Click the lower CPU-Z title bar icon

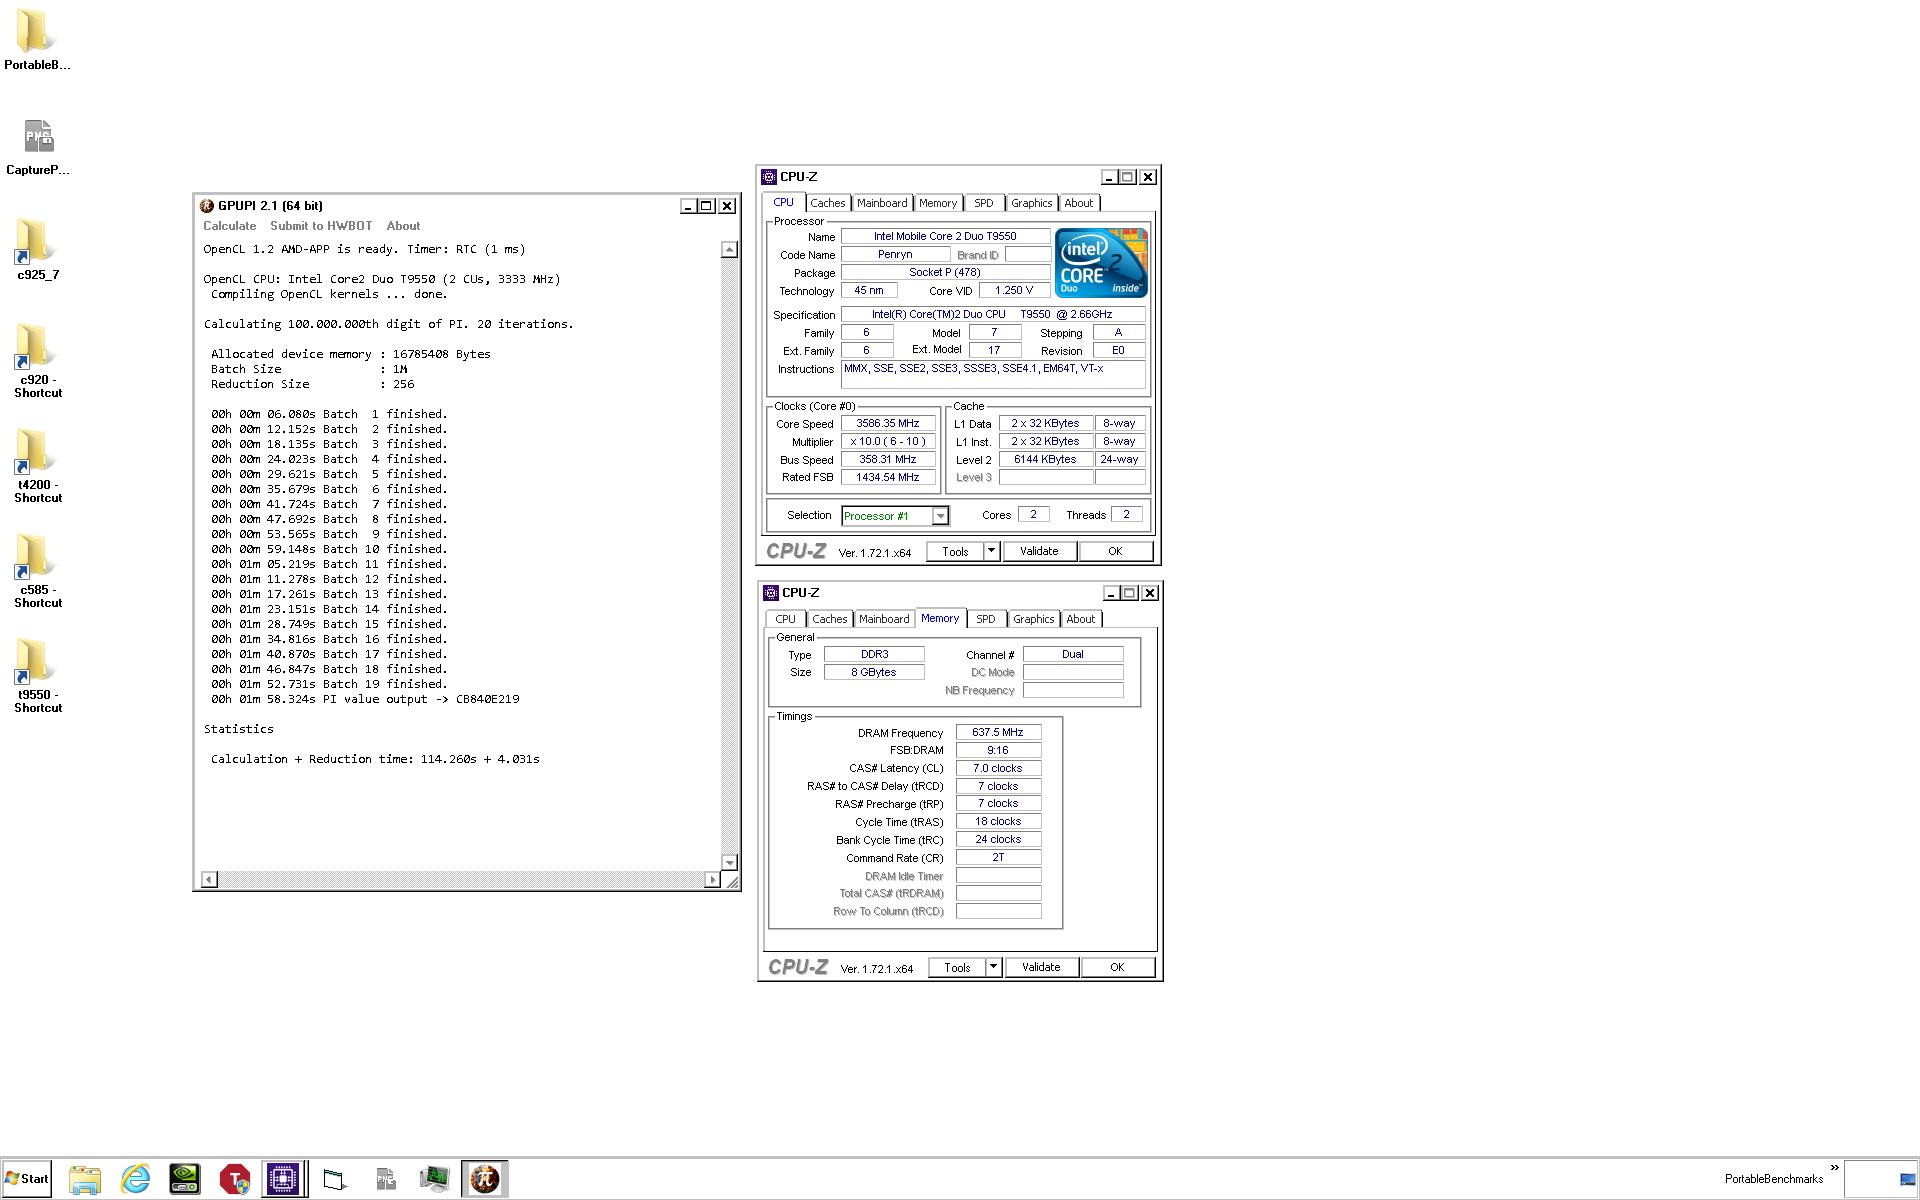click(x=771, y=593)
